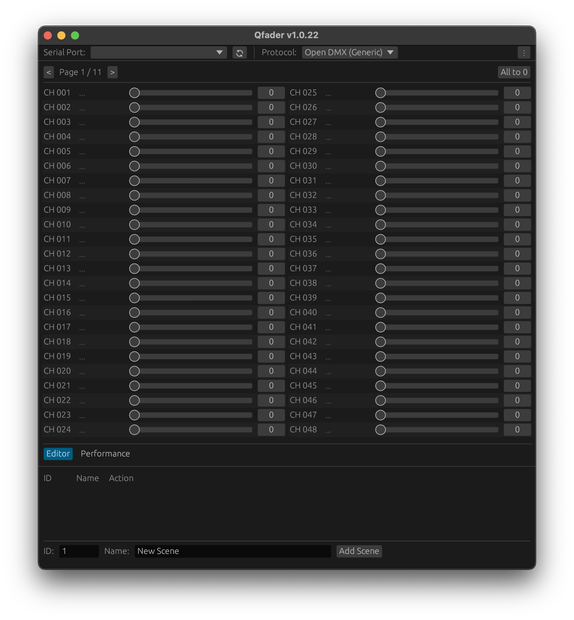The image size is (574, 620).
Task: Click the All to 0 button
Action: (x=514, y=72)
